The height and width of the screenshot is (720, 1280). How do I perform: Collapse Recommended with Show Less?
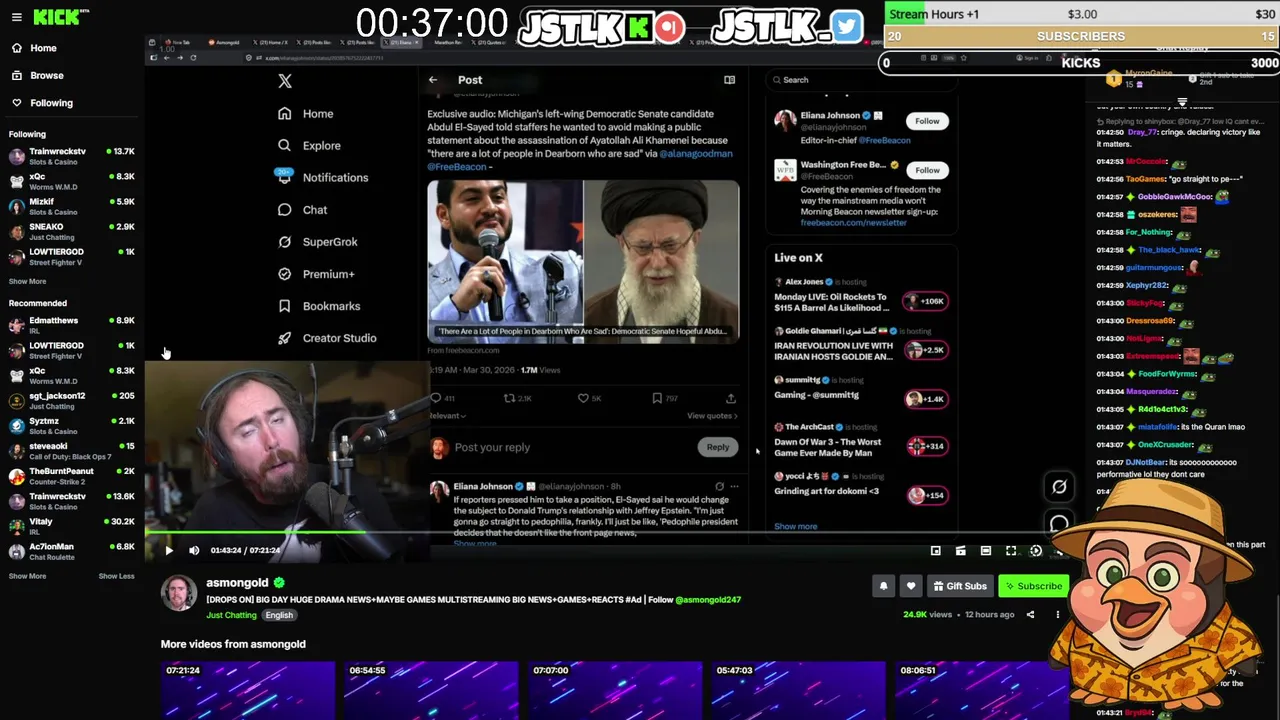click(x=116, y=576)
